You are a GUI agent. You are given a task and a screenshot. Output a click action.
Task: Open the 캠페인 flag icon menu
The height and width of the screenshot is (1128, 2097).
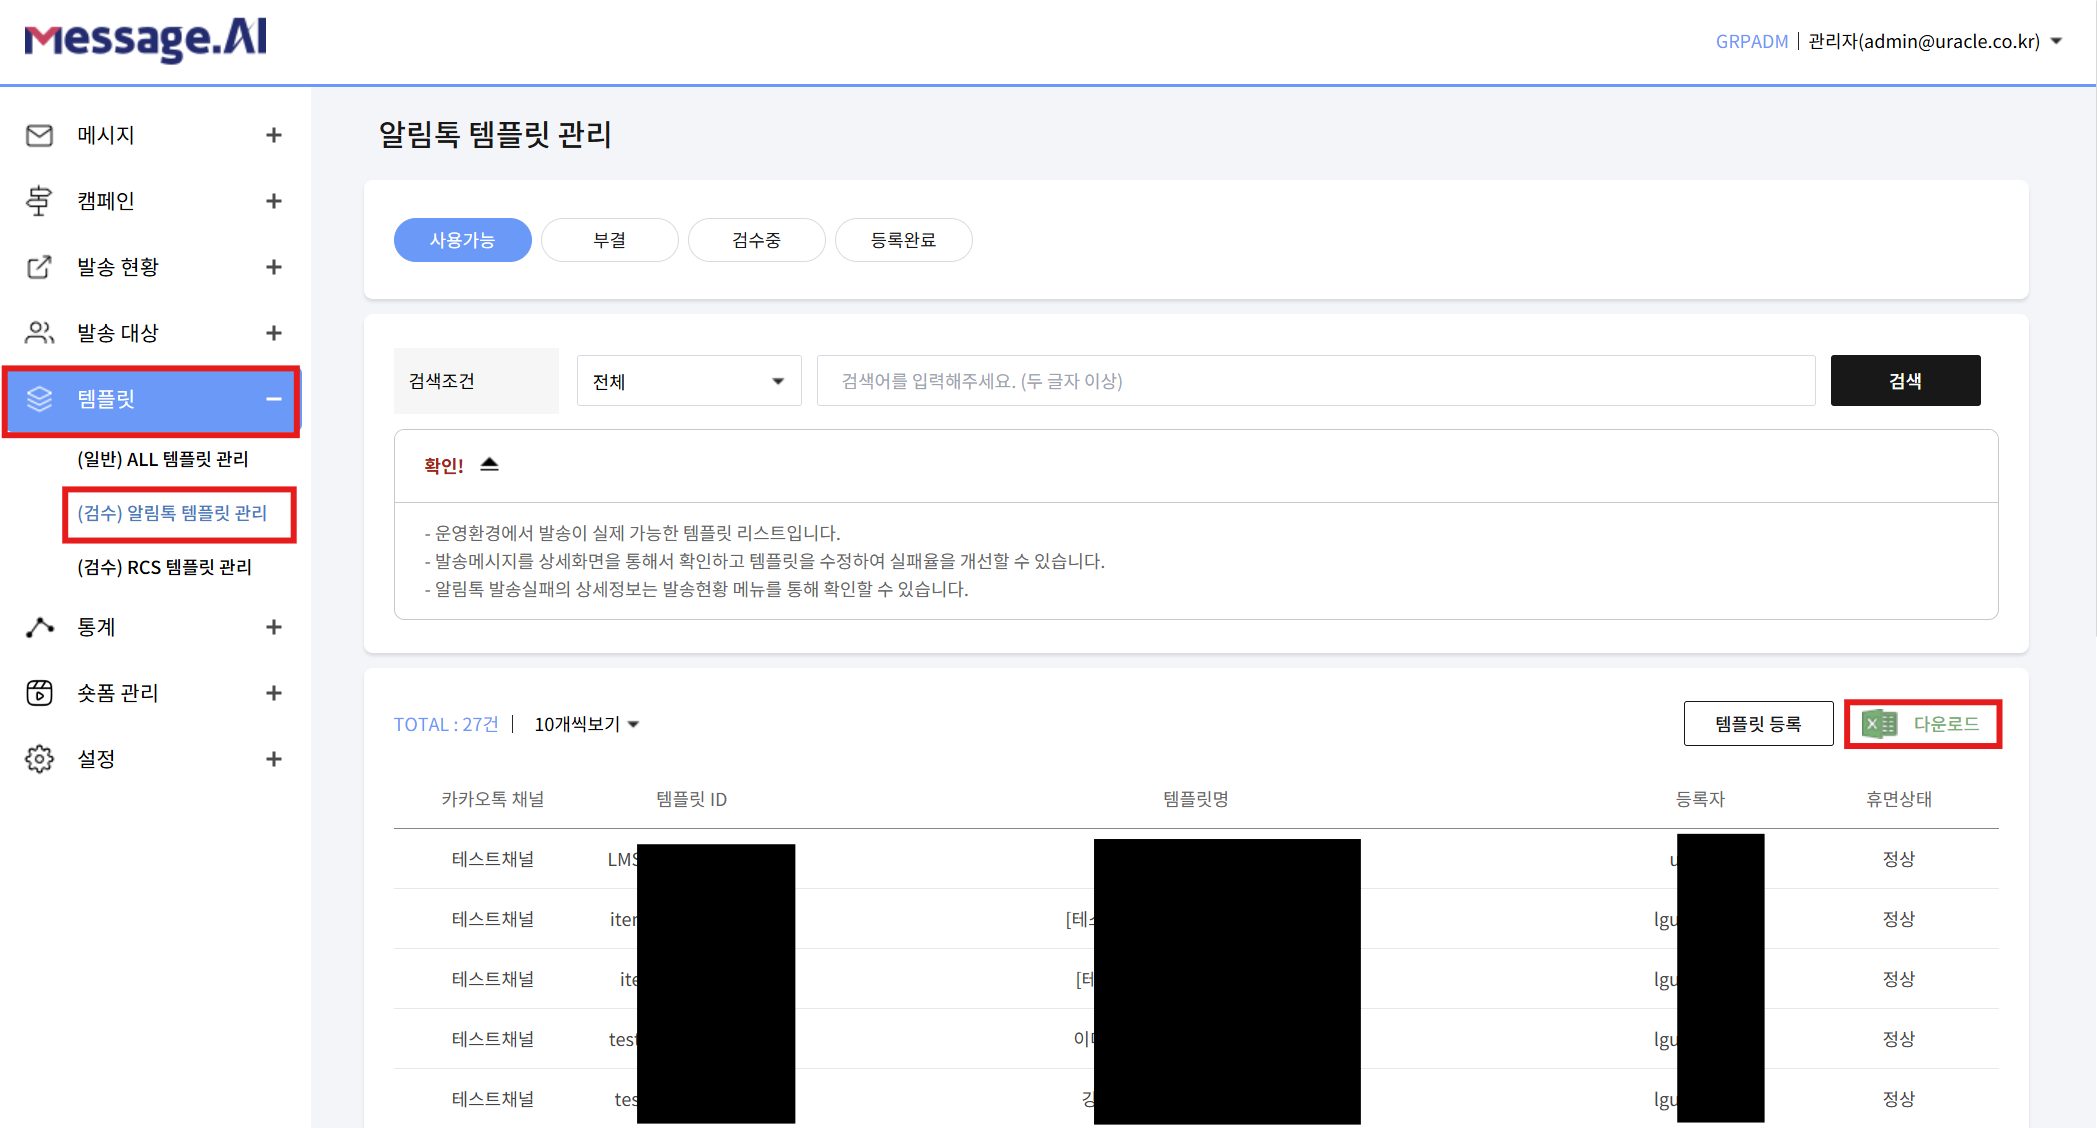click(39, 200)
